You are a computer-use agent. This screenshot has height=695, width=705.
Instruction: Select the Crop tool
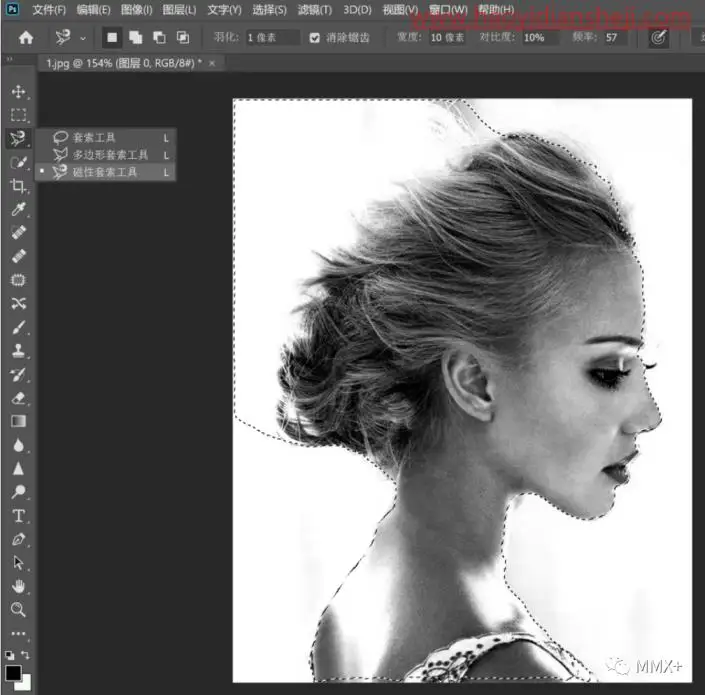click(x=18, y=186)
